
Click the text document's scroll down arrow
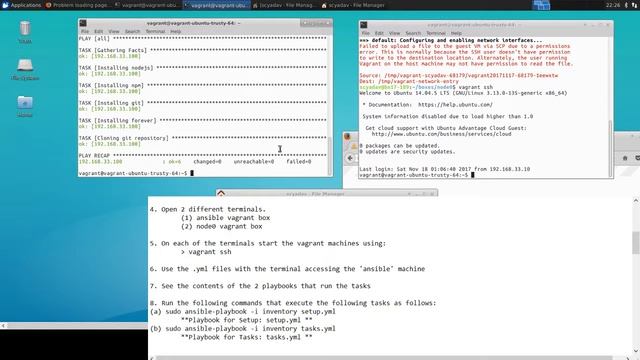[636, 351]
